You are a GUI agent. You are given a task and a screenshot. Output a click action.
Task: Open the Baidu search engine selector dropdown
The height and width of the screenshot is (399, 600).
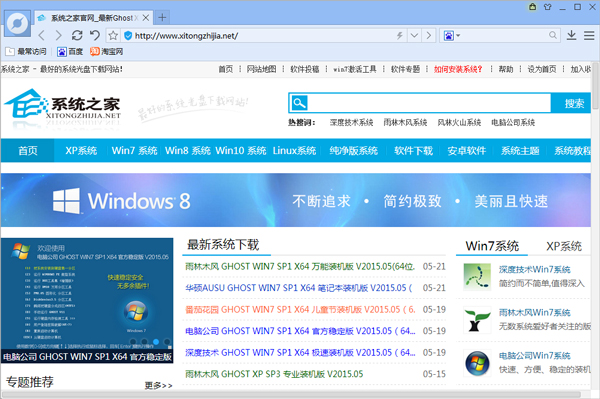click(x=452, y=36)
